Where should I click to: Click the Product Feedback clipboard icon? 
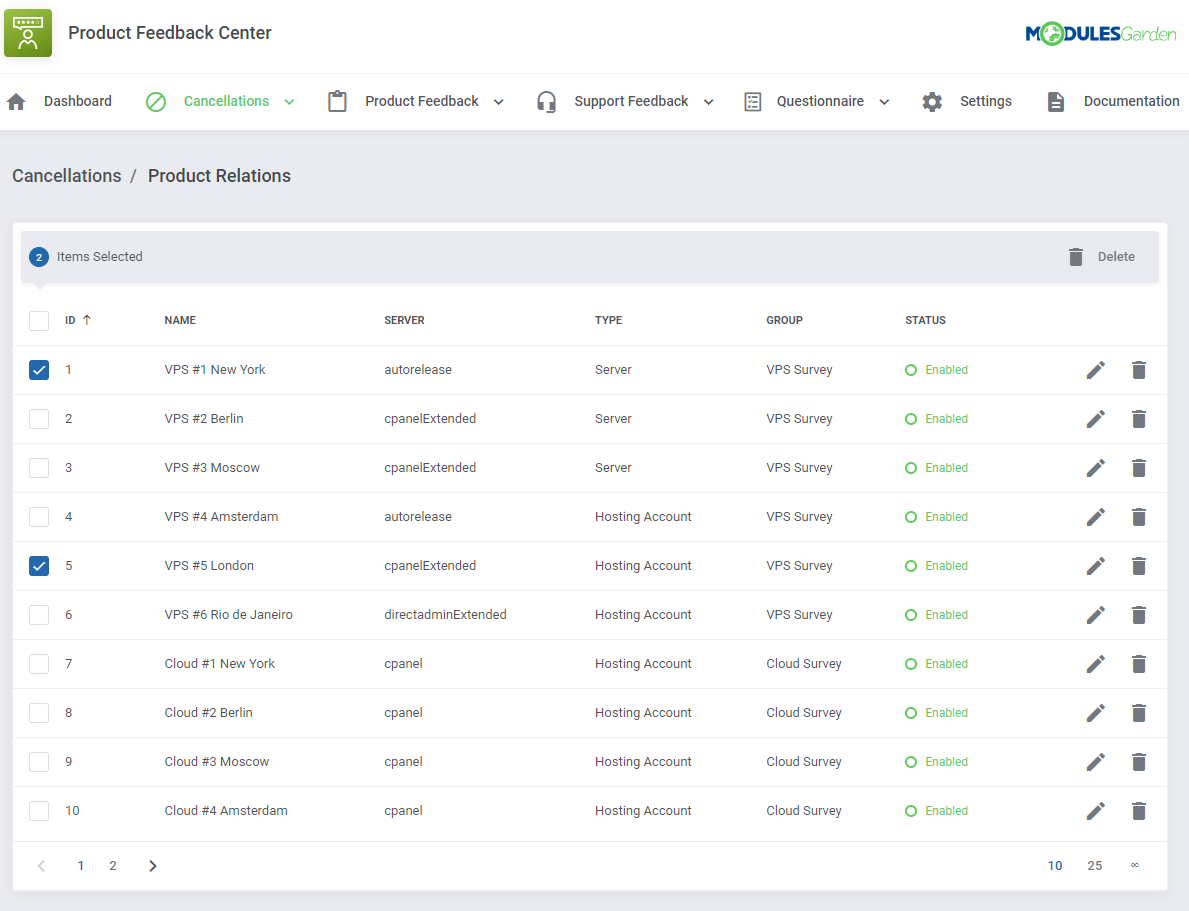tap(337, 102)
